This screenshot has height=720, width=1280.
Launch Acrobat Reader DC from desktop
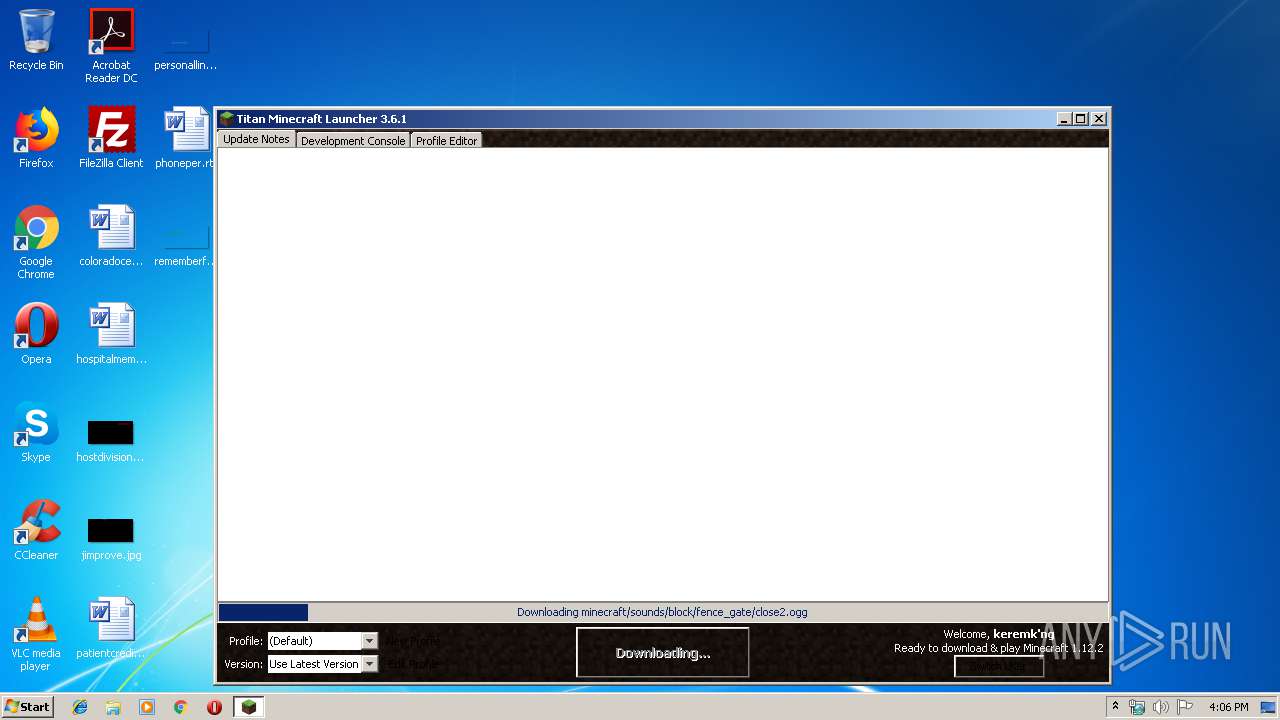tap(111, 45)
